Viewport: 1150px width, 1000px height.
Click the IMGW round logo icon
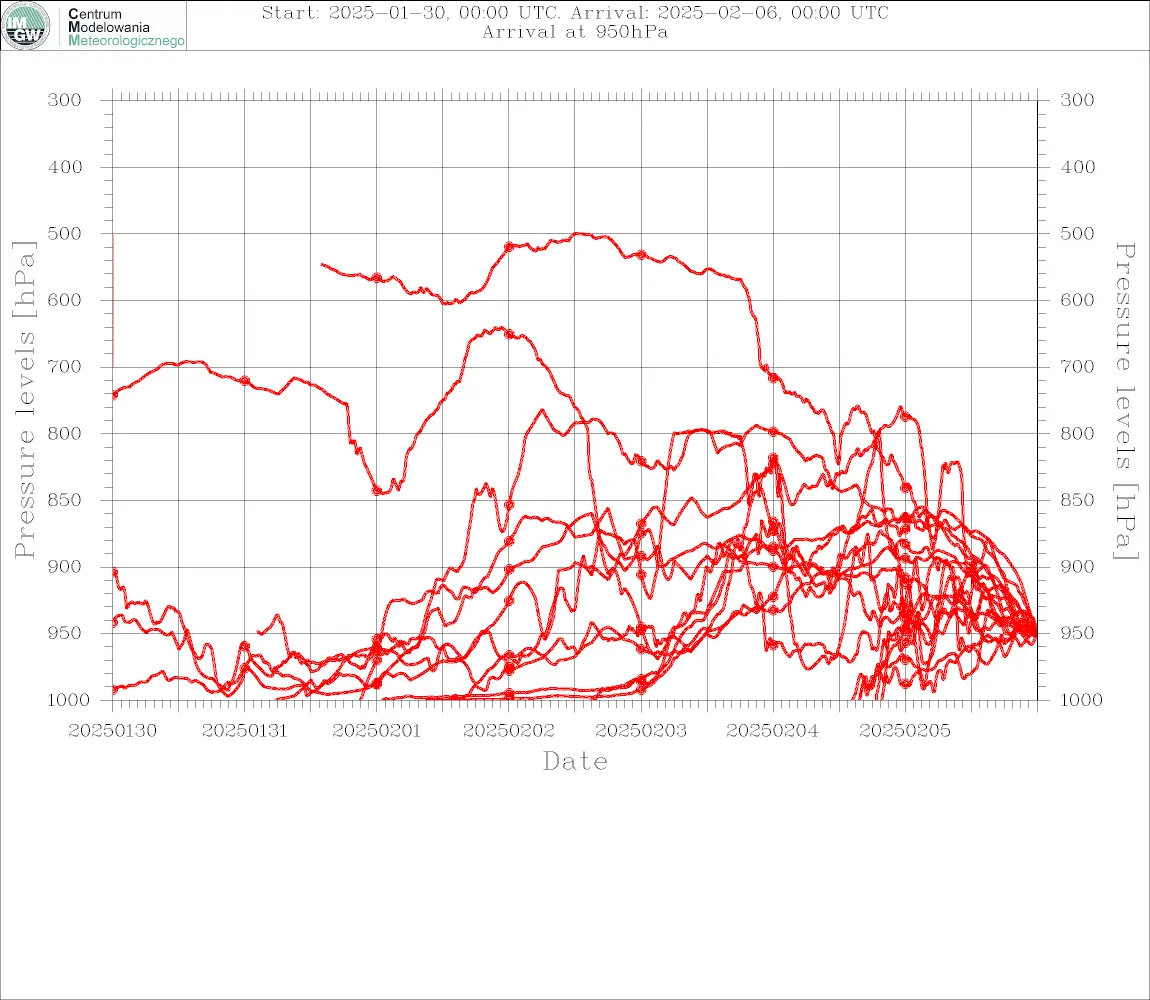pos(26,26)
